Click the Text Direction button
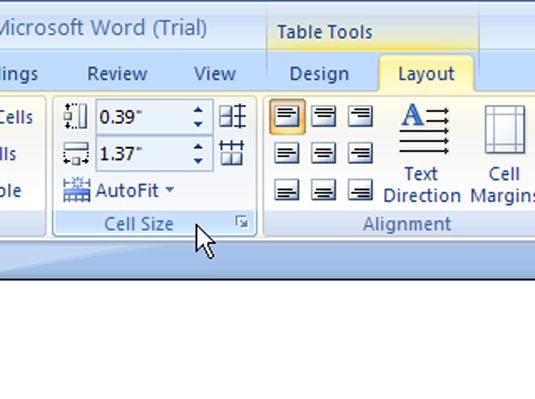 click(422, 153)
